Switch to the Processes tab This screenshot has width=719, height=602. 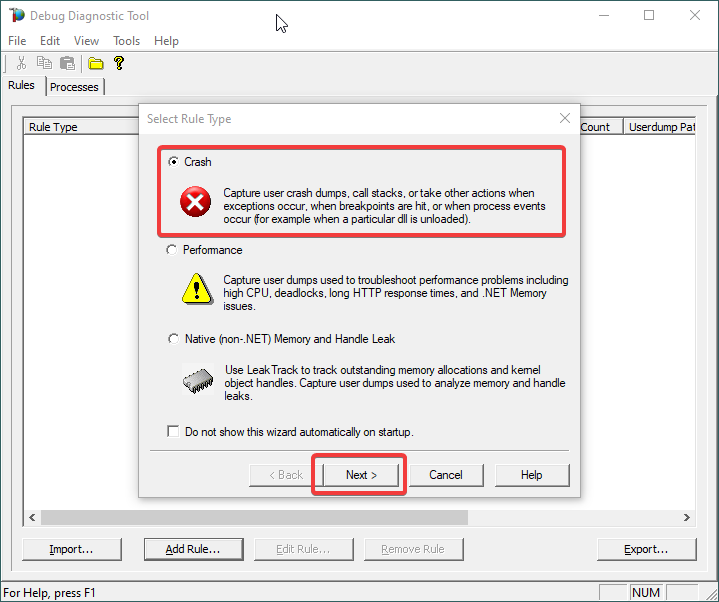pos(74,87)
